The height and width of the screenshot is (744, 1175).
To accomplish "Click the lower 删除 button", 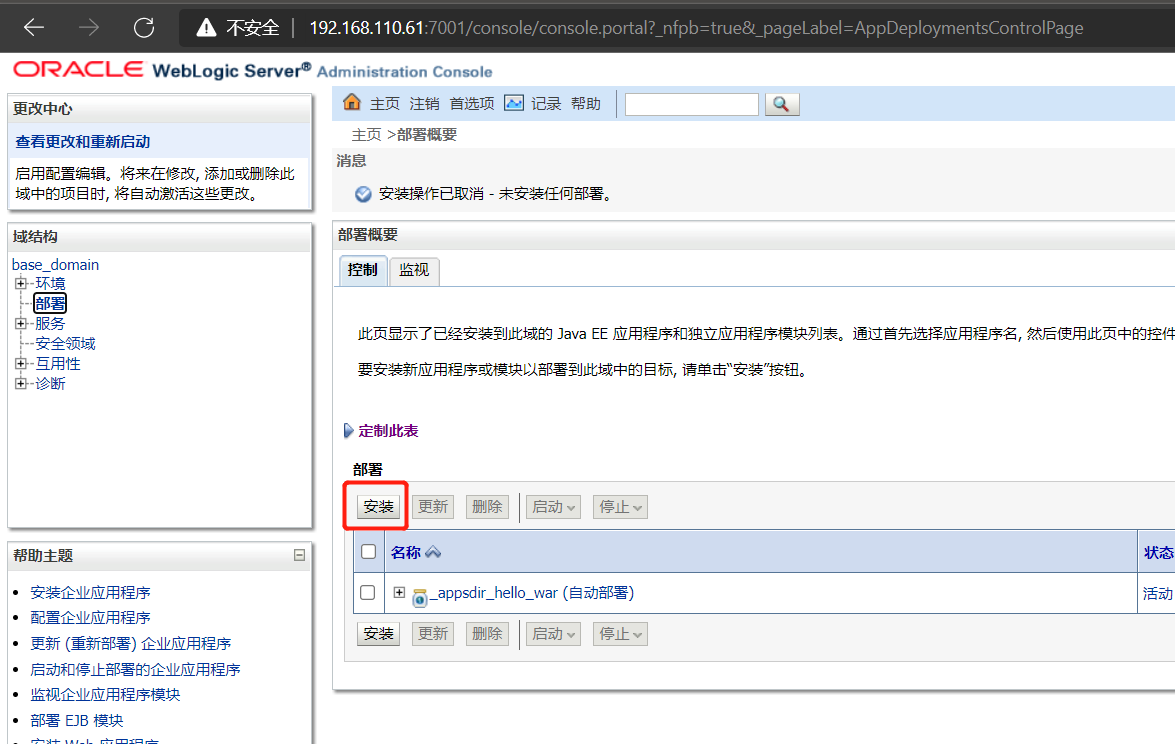I will click(x=487, y=635).
